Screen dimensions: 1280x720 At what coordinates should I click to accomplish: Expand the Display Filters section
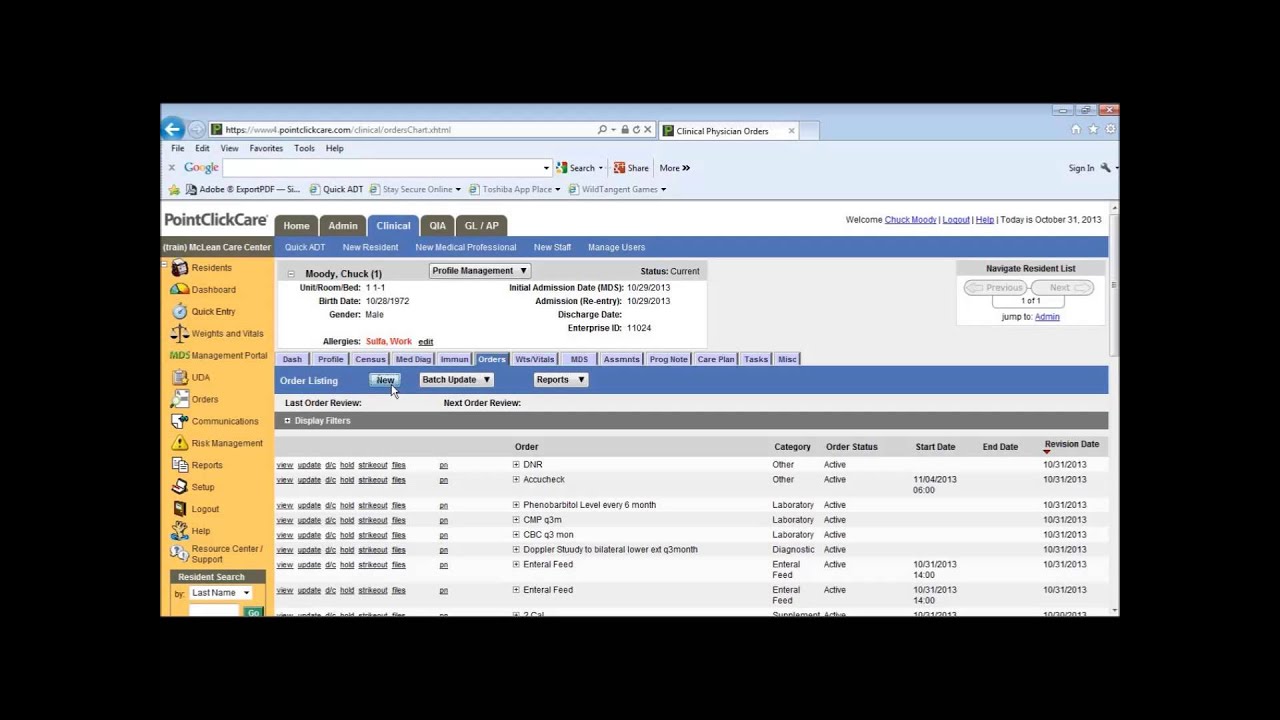[x=287, y=421]
